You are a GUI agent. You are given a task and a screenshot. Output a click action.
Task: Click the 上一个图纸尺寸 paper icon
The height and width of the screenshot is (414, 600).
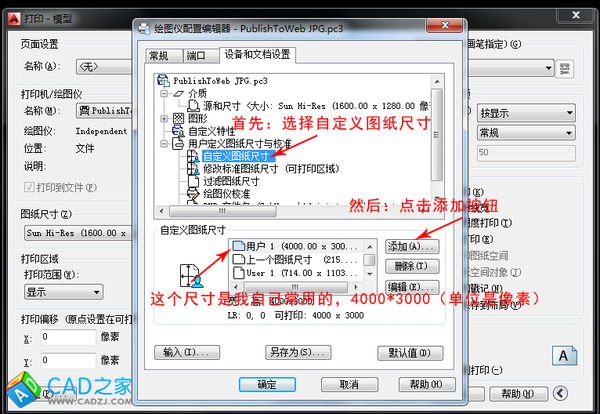coord(238,260)
